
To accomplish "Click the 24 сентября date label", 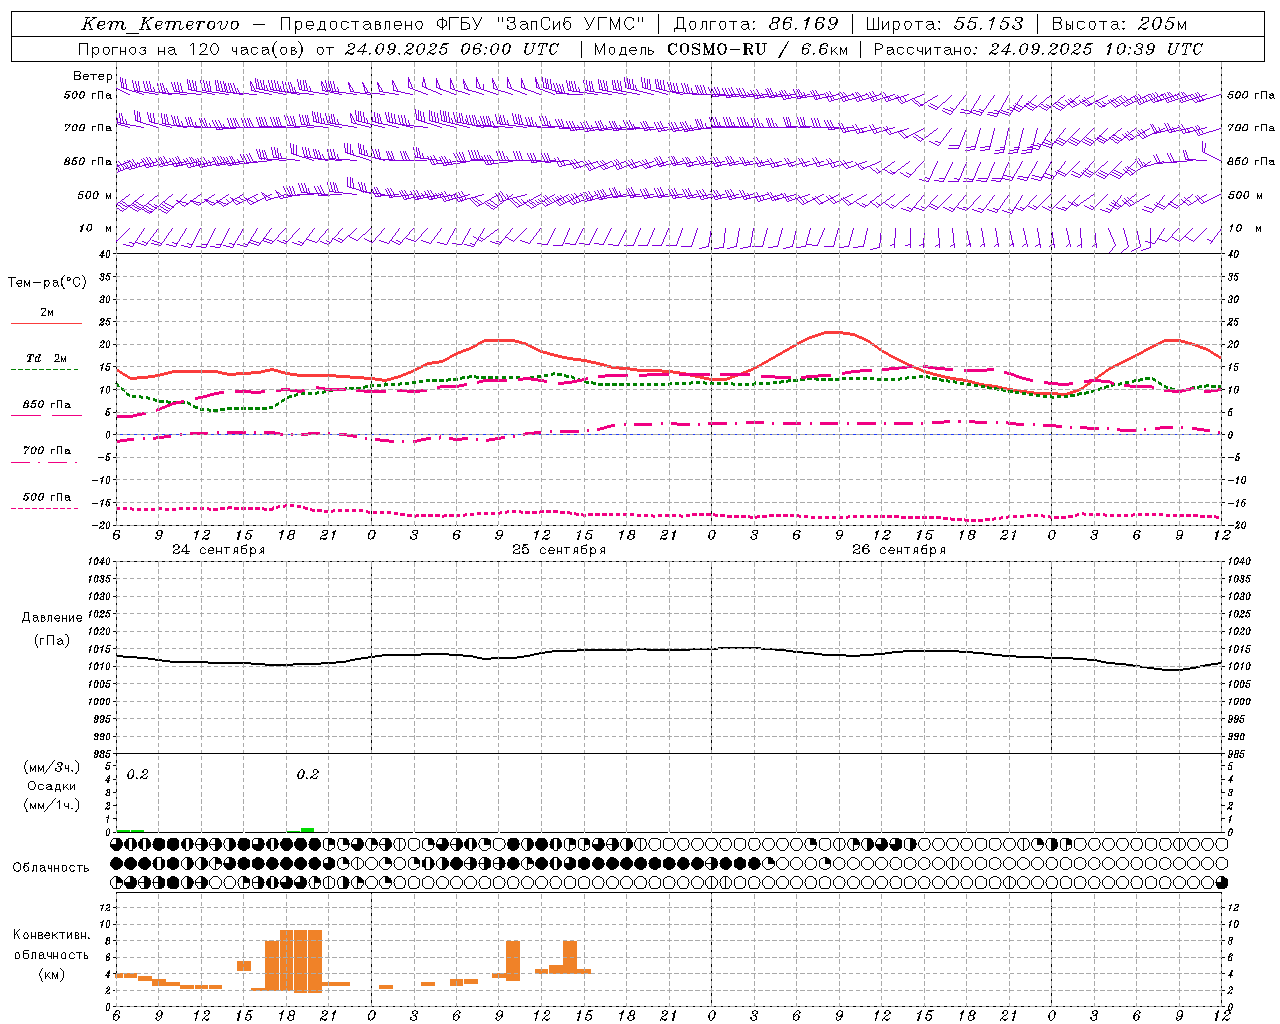I will point(218,550).
